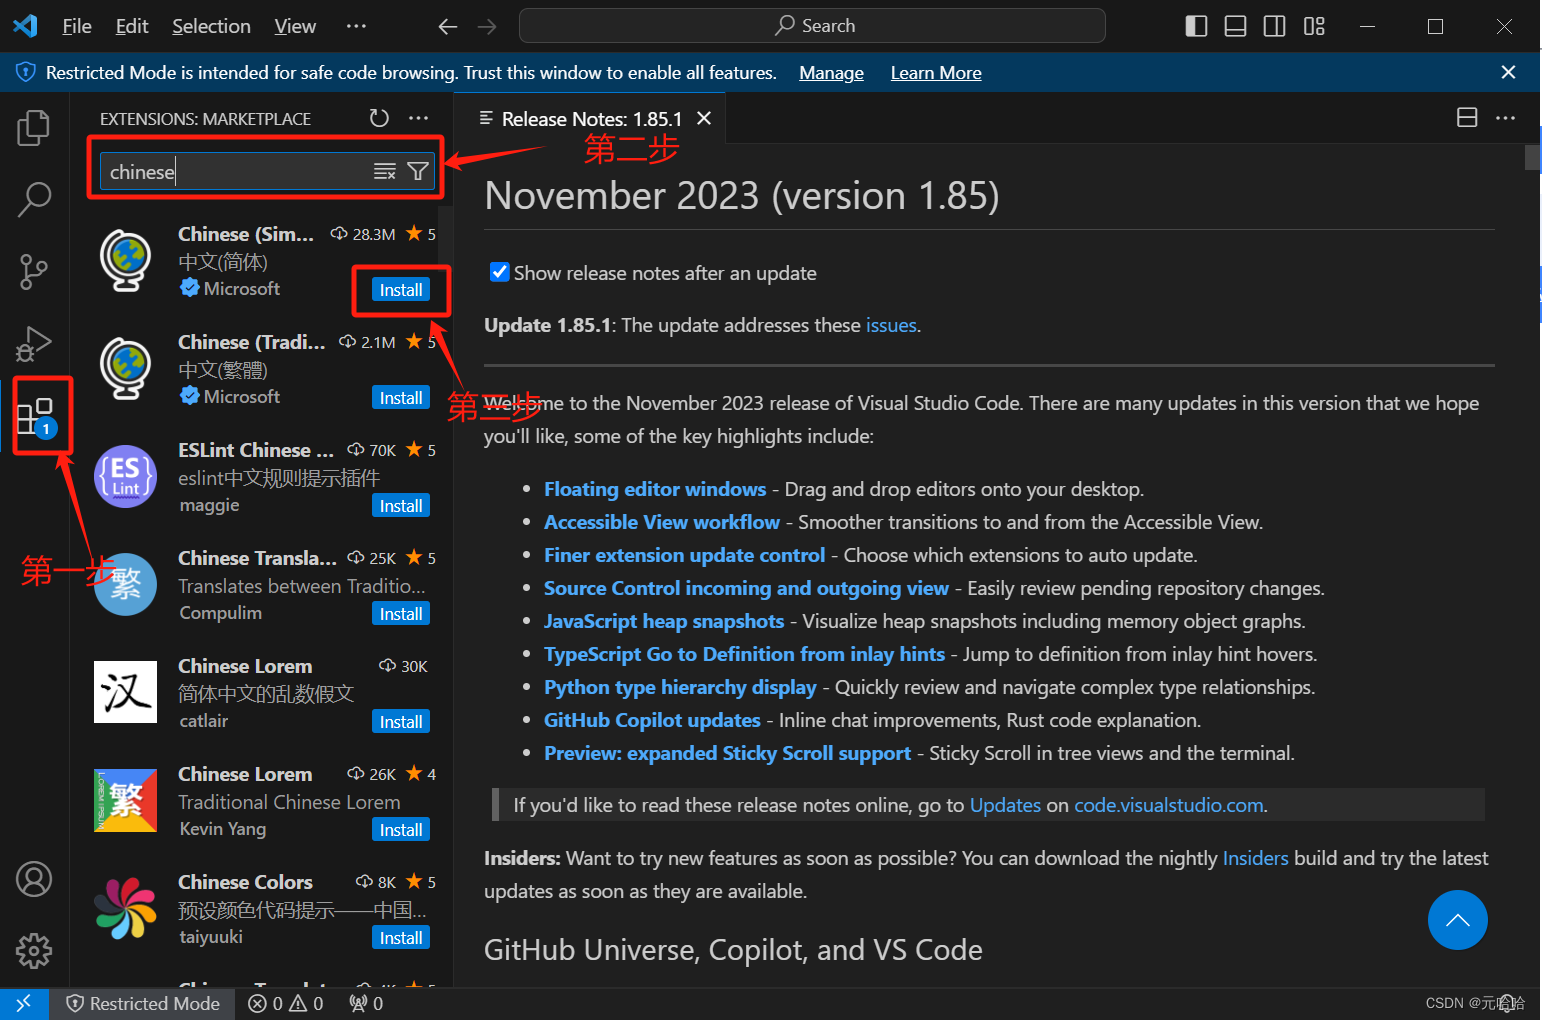Screen dimensions: 1542x1020
Task: Open the Explorer view icon
Action: click(x=33, y=127)
